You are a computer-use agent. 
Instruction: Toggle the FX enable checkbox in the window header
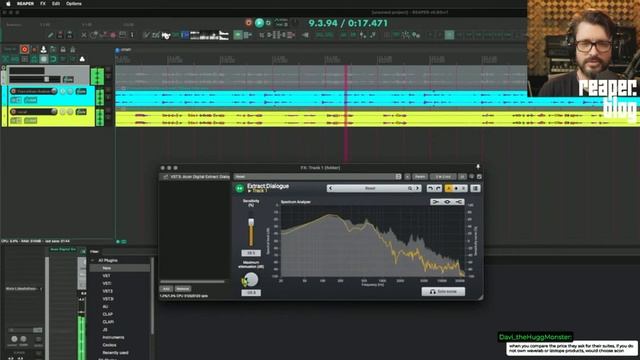[479, 177]
